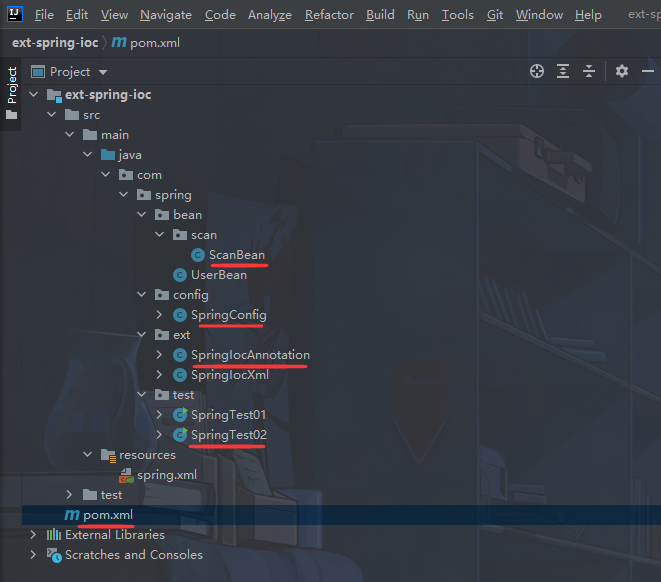
Task: Open the Help menu
Action: 588,15
